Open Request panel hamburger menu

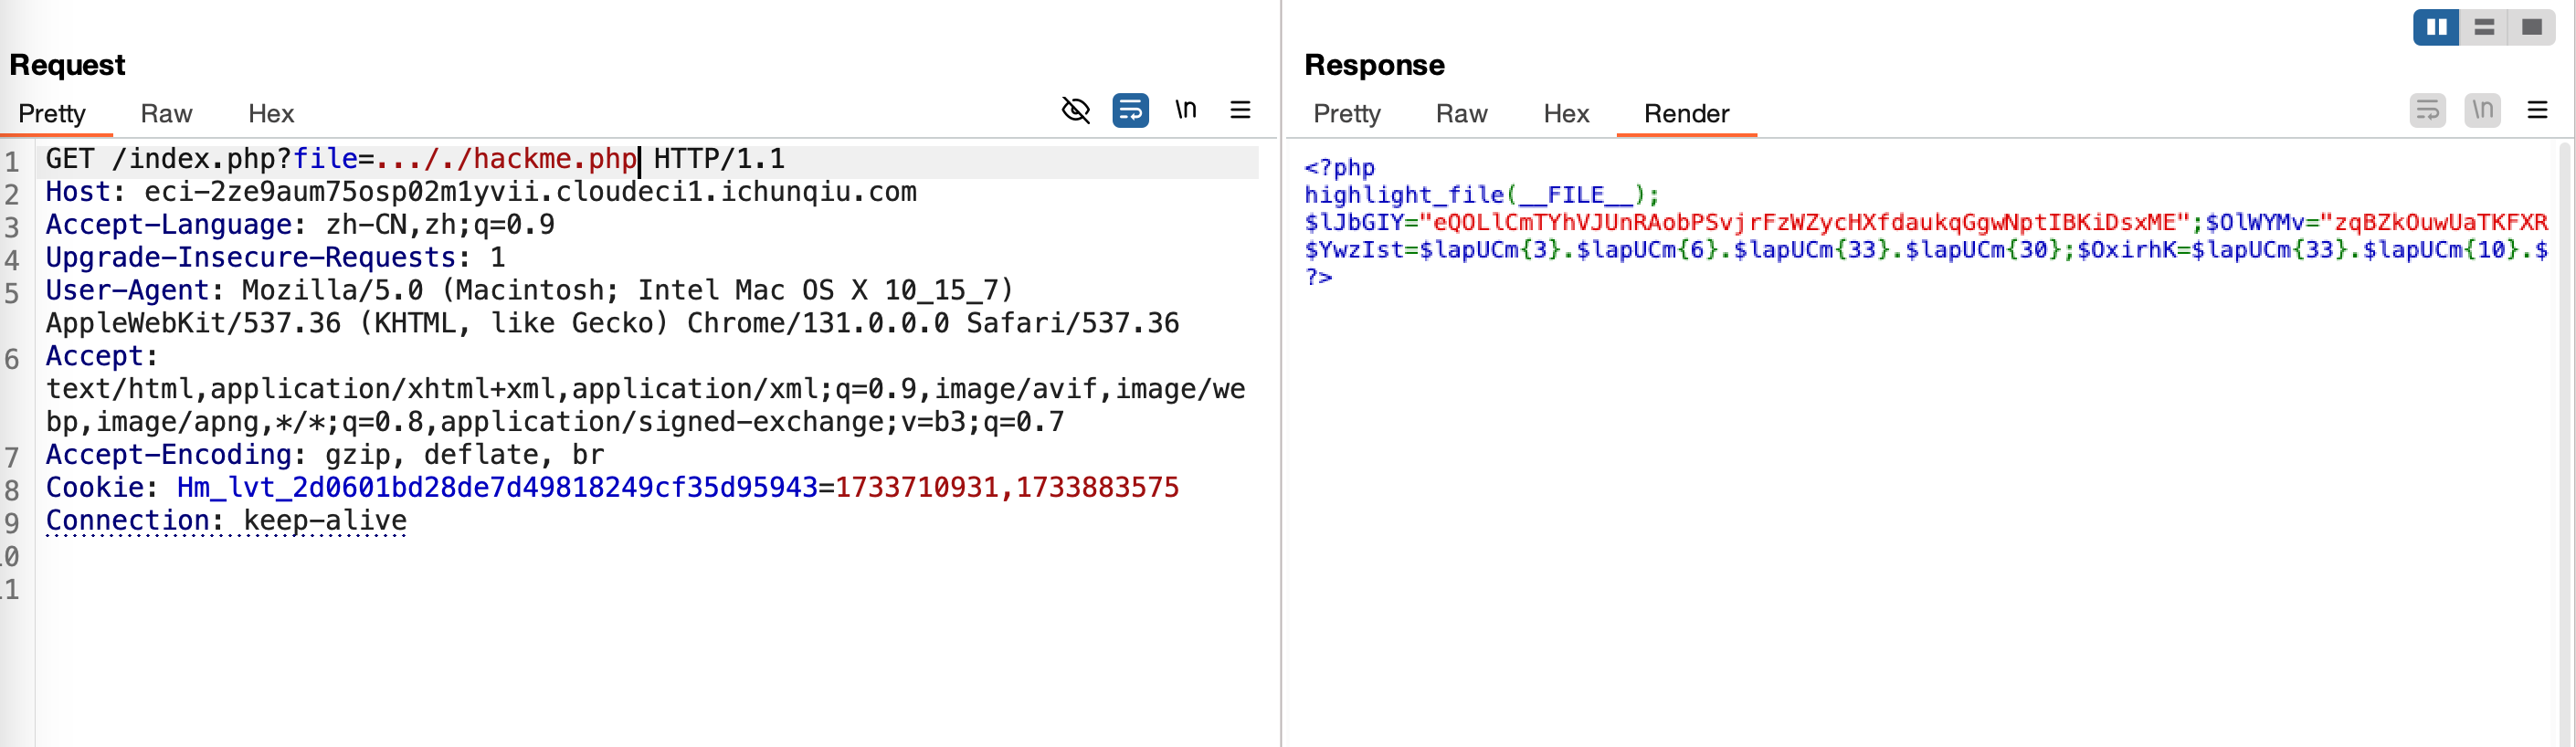tap(1240, 110)
